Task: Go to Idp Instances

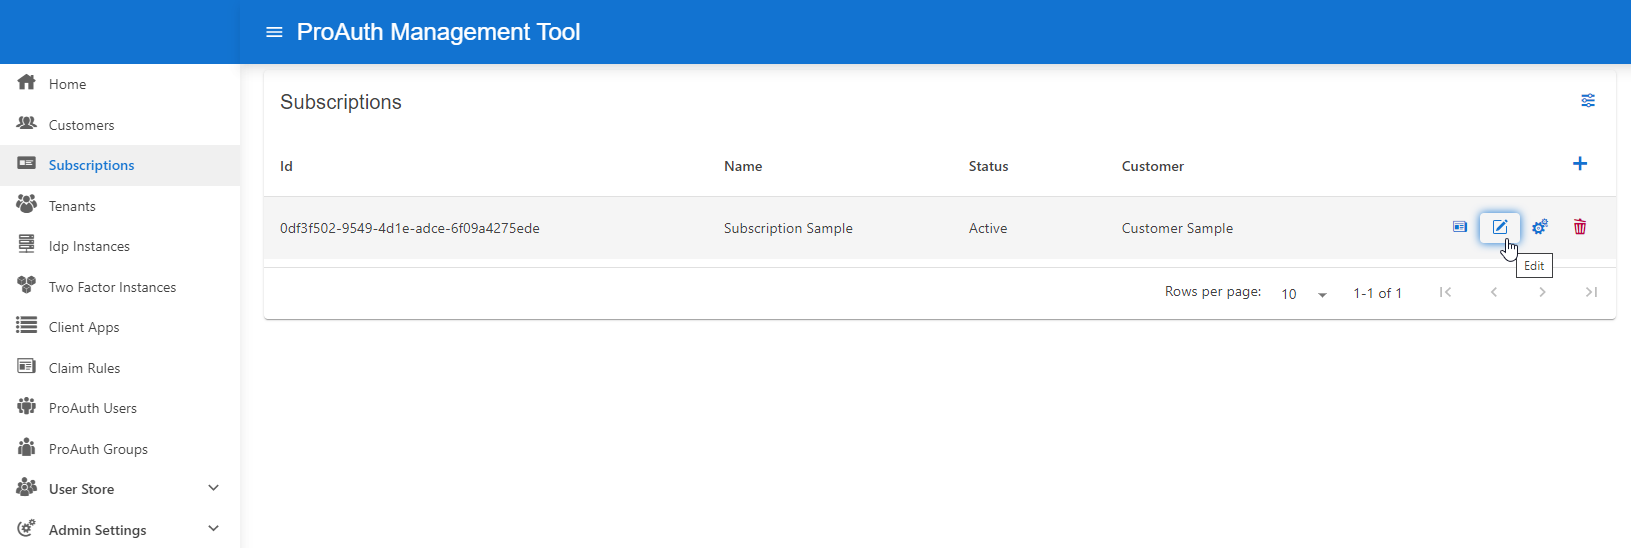Action: tap(89, 246)
